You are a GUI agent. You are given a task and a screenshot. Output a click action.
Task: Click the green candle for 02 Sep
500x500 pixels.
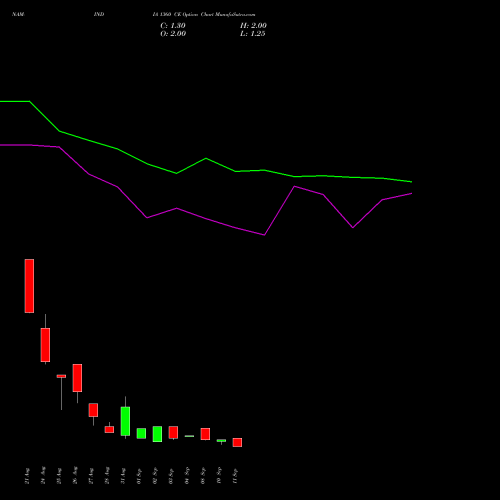point(157,434)
